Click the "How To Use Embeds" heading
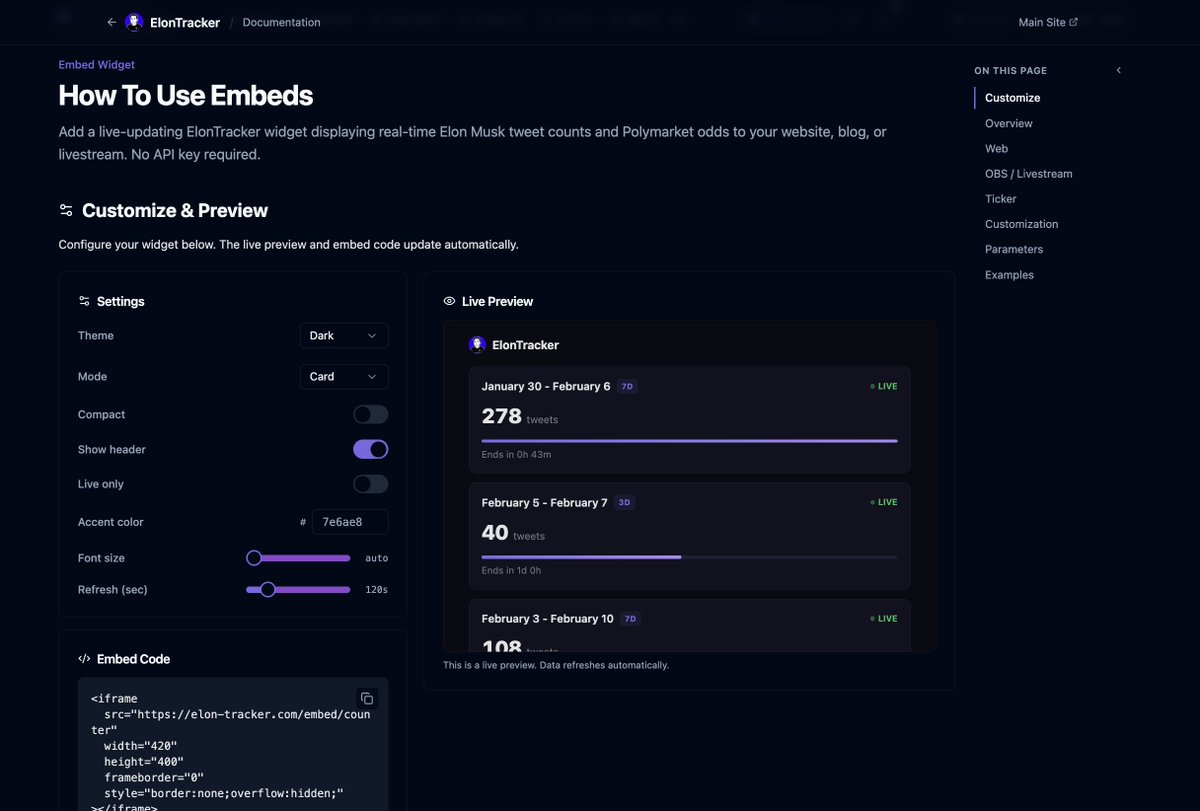Viewport: 1200px width, 811px height. [186, 96]
